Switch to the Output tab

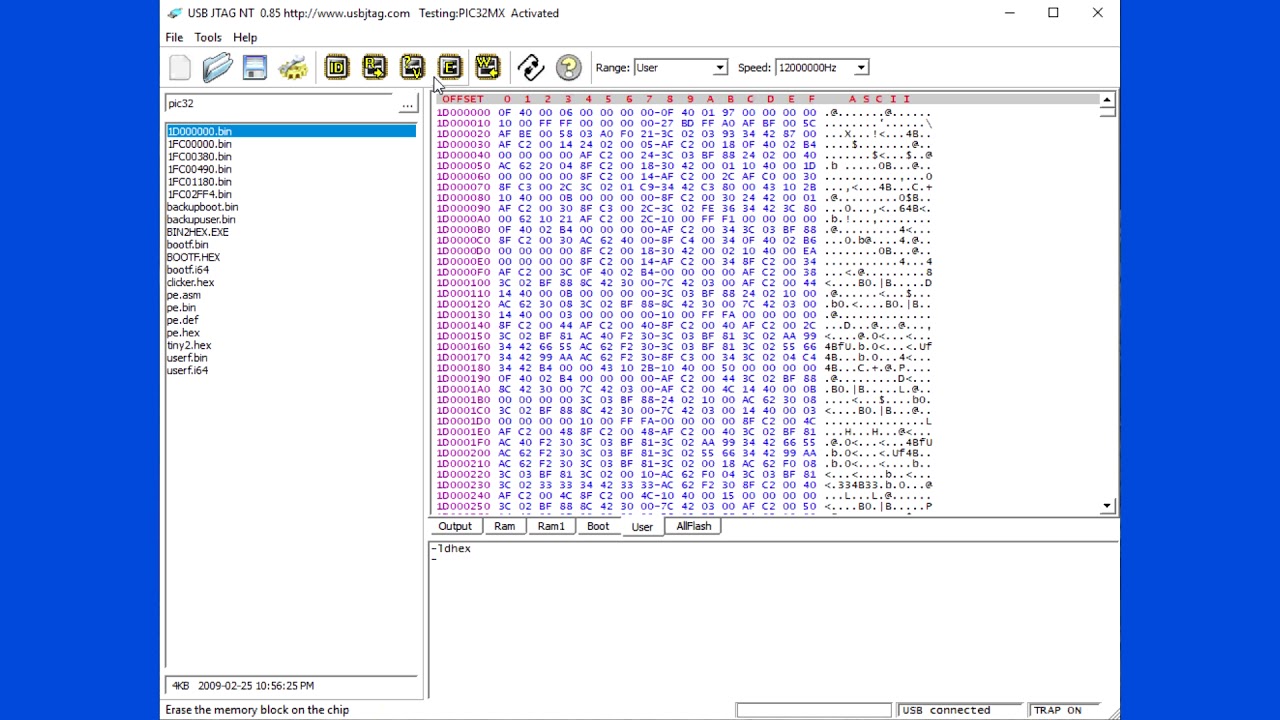pyautogui.click(x=454, y=527)
